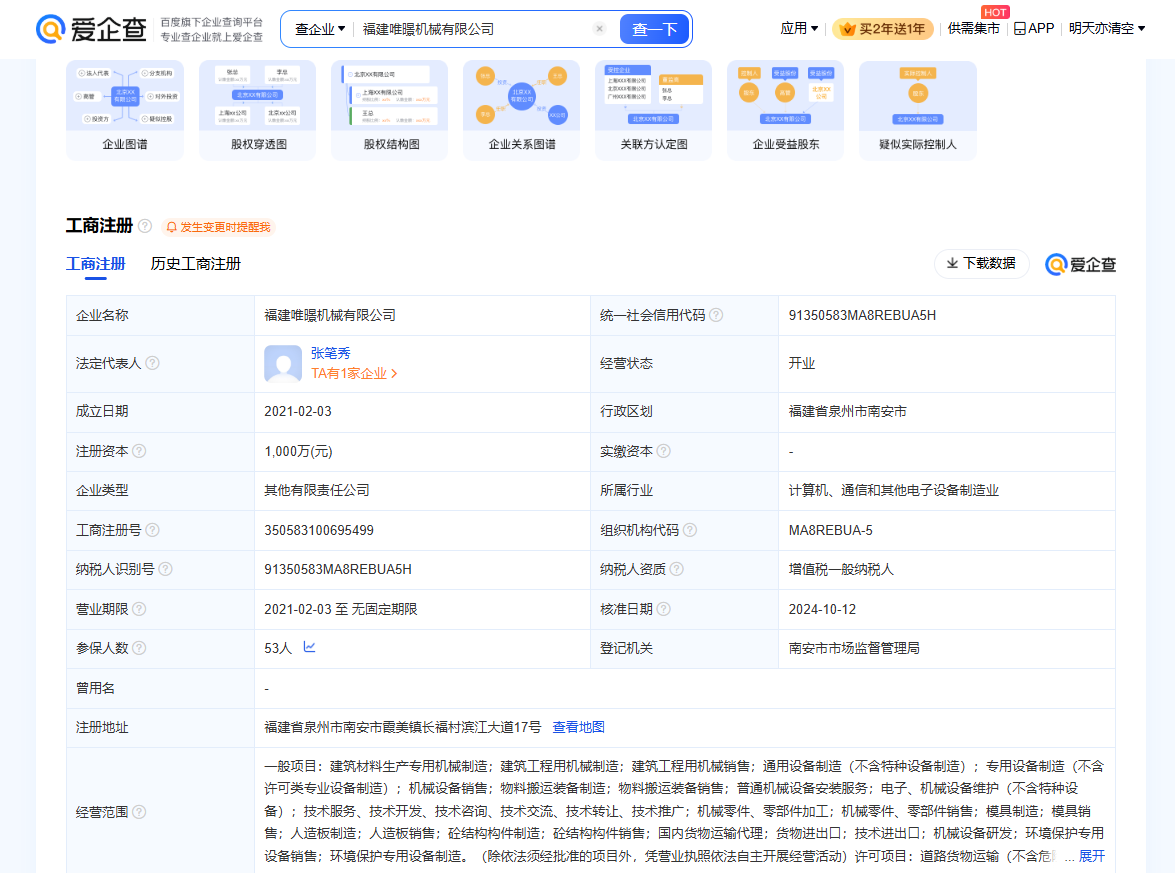Click the help icon next to 经营范围
The width and height of the screenshot is (1175, 873).
click(x=139, y=812)
